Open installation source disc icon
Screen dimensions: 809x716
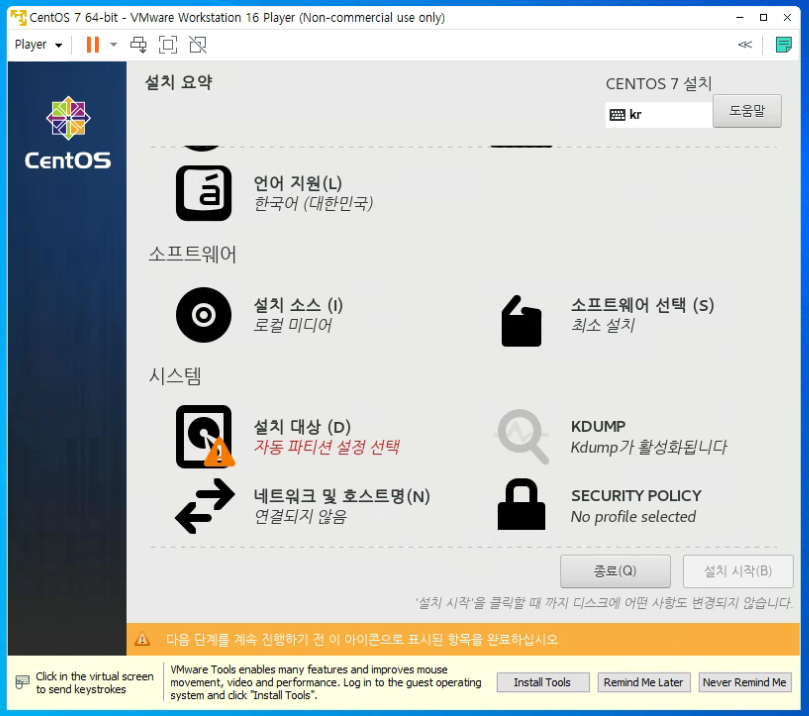tap(204, 315)
